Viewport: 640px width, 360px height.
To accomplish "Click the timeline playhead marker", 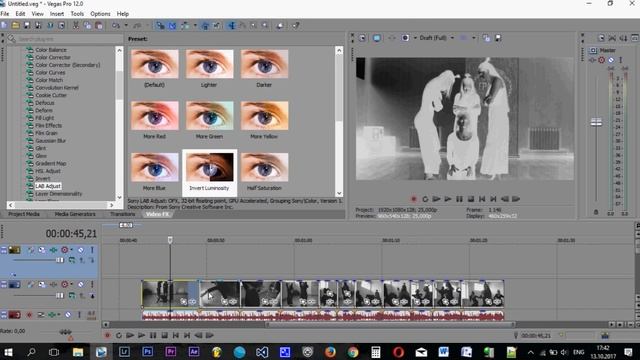I will point(170,240).
